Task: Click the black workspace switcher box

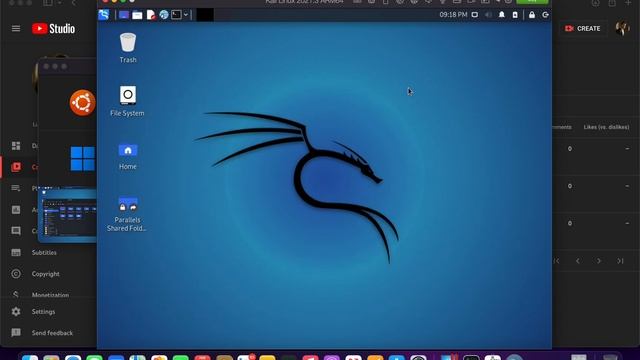Action: 205,15
